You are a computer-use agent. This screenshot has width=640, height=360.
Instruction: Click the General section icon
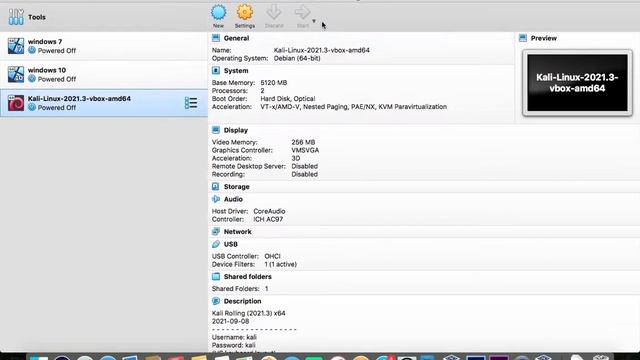tap(216, 38)
